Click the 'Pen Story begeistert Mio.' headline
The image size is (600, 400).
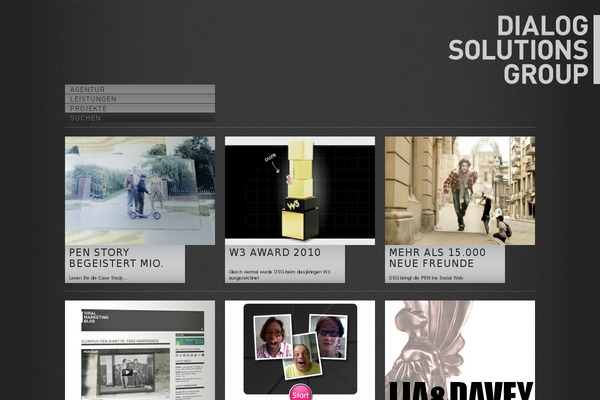[x=116, y=258]
